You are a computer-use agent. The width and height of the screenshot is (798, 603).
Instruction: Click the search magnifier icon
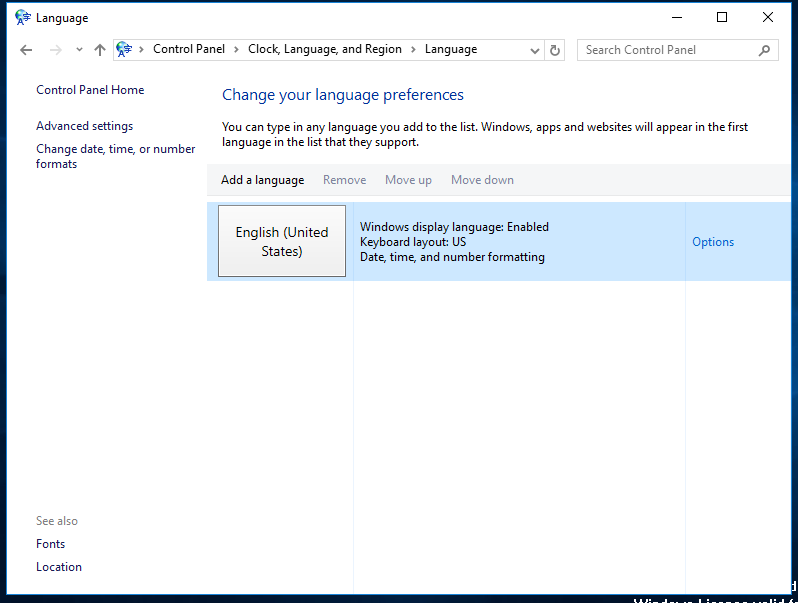pyautogui.click(x=764, y=50)
